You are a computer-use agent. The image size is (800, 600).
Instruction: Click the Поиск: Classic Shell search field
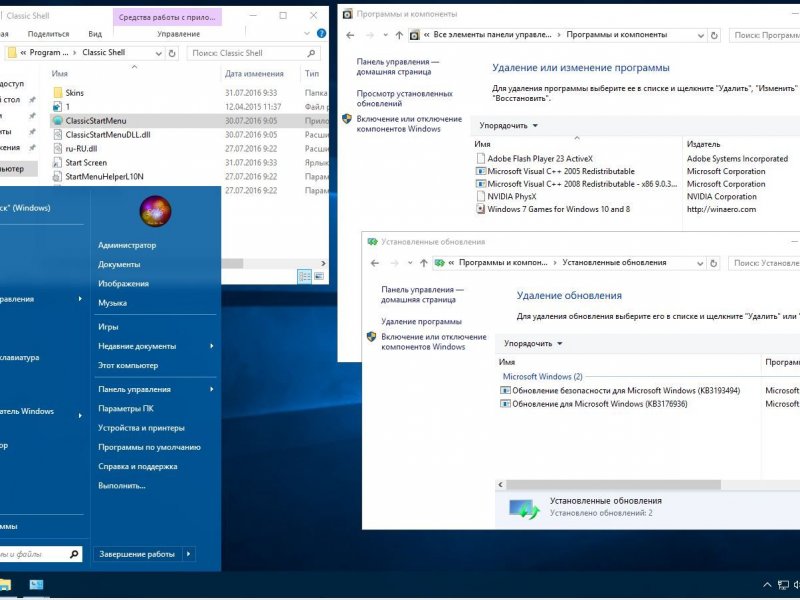254,53
